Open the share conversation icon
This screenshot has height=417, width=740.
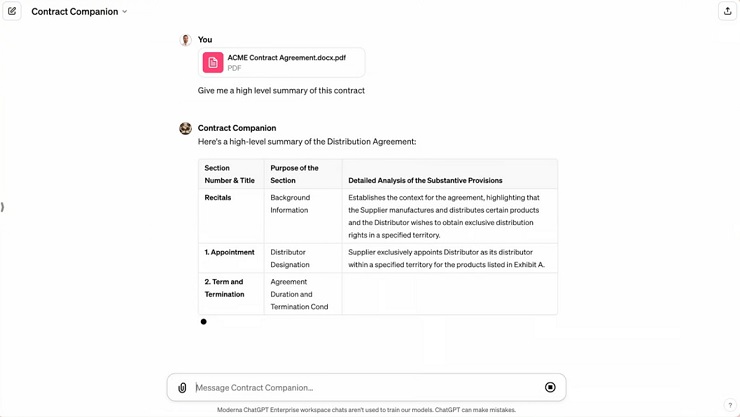coord(727,11)
